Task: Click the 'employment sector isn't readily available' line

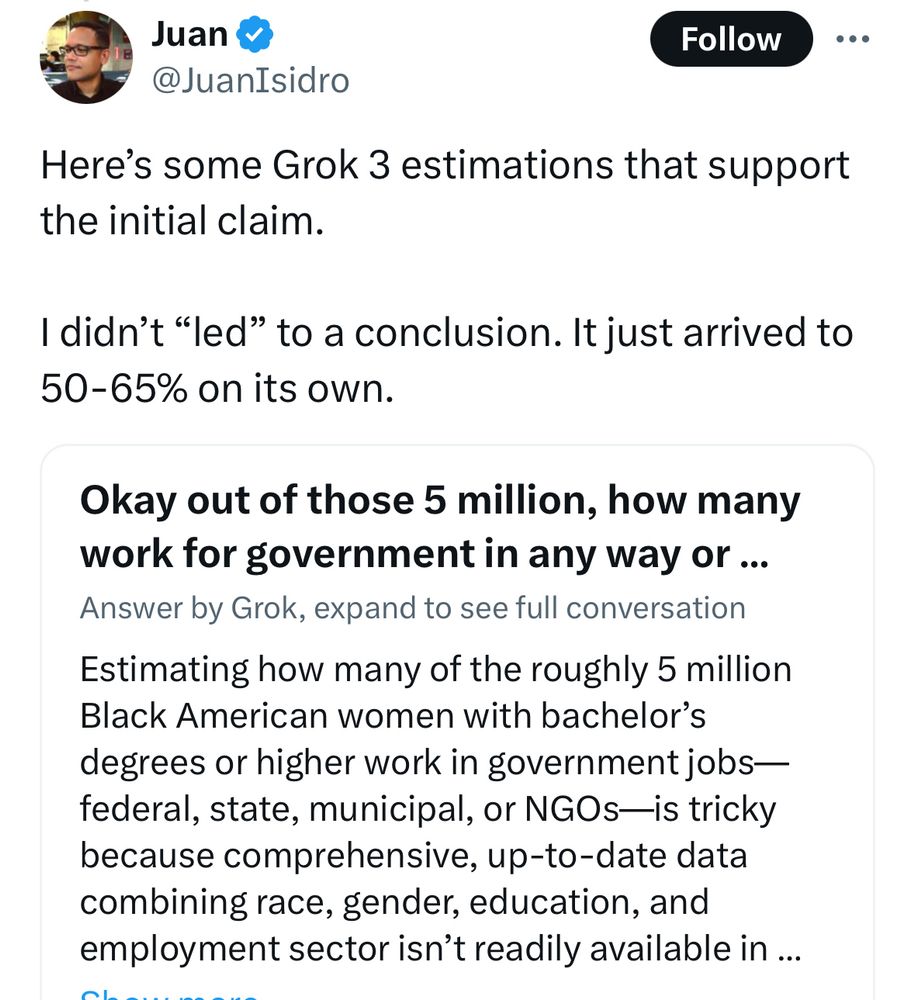Action: (x=440, y=948)
